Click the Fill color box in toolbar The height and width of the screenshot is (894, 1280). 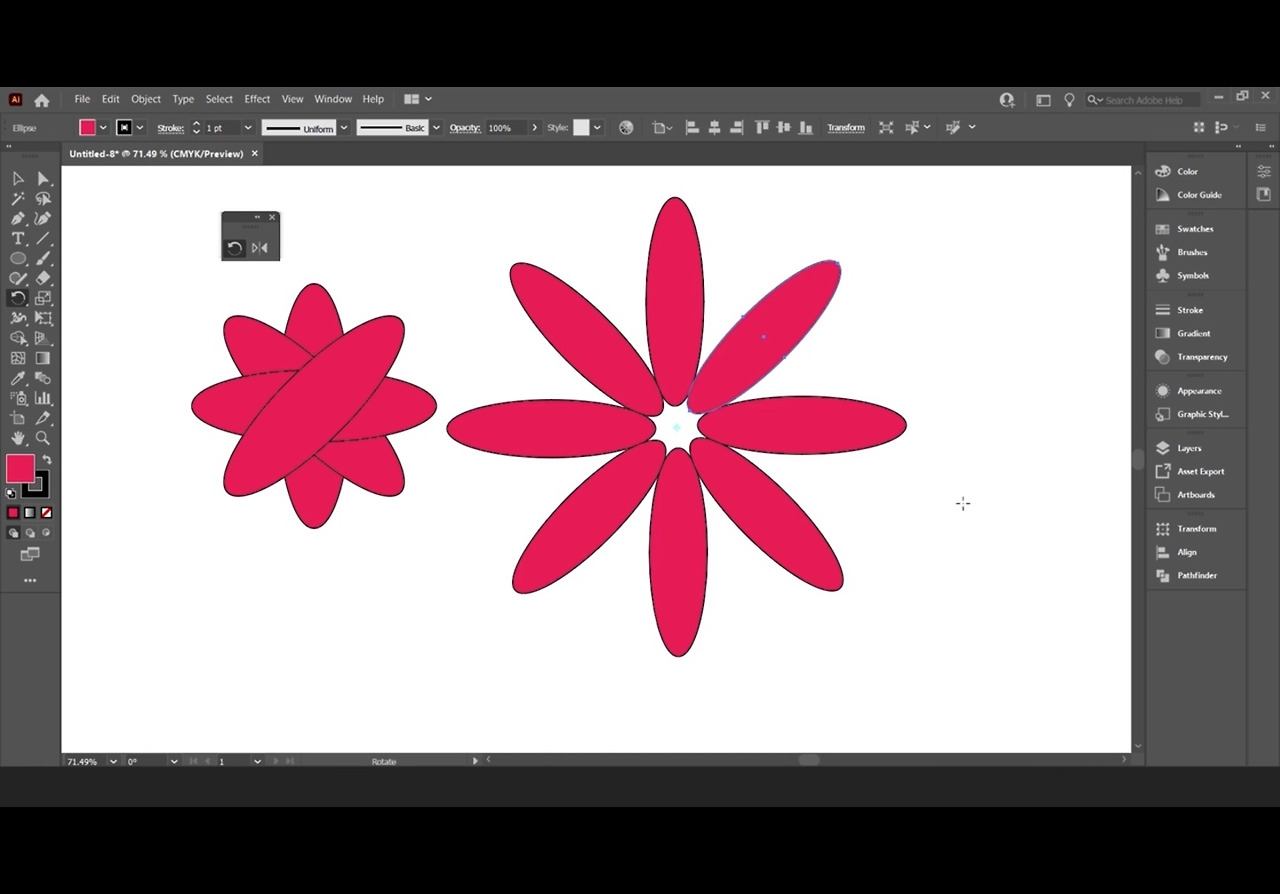pyautogui.click(x=20, y=468)
